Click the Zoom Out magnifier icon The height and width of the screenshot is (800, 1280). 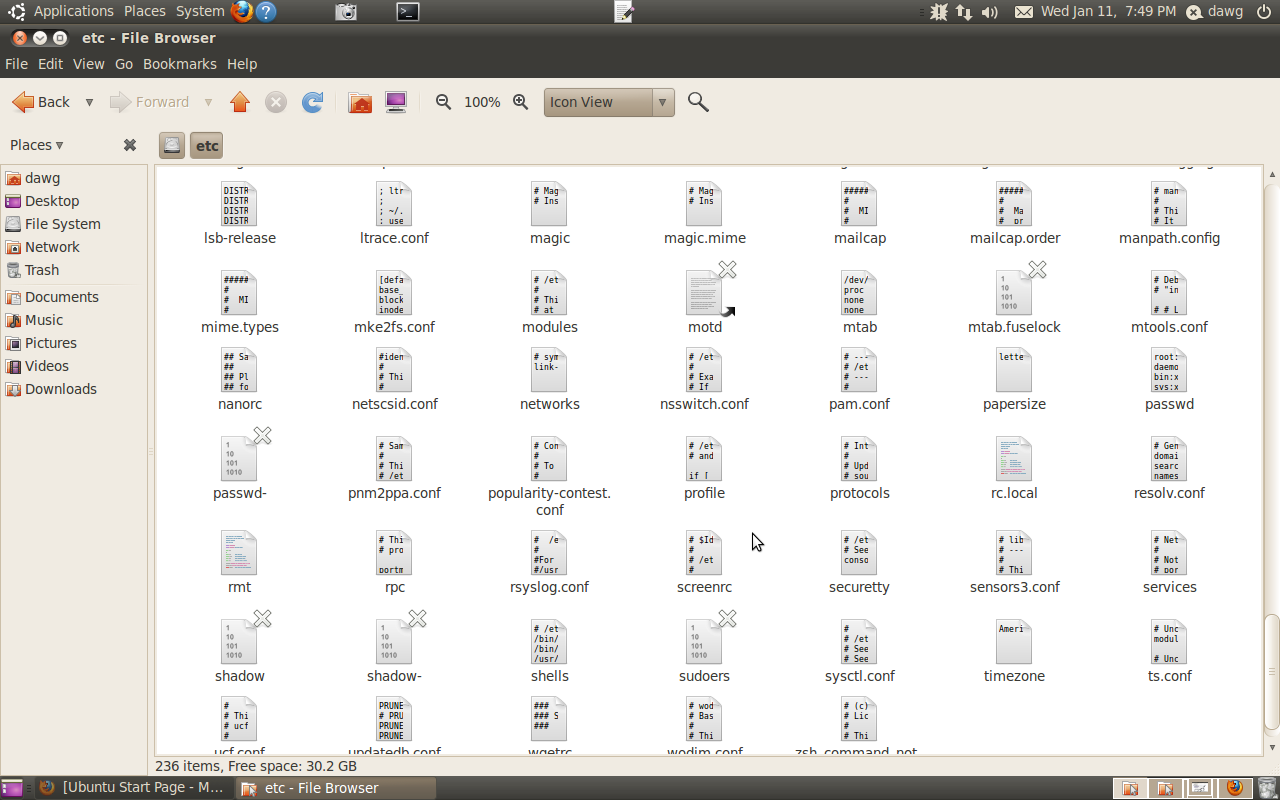[x=443, y=102]
